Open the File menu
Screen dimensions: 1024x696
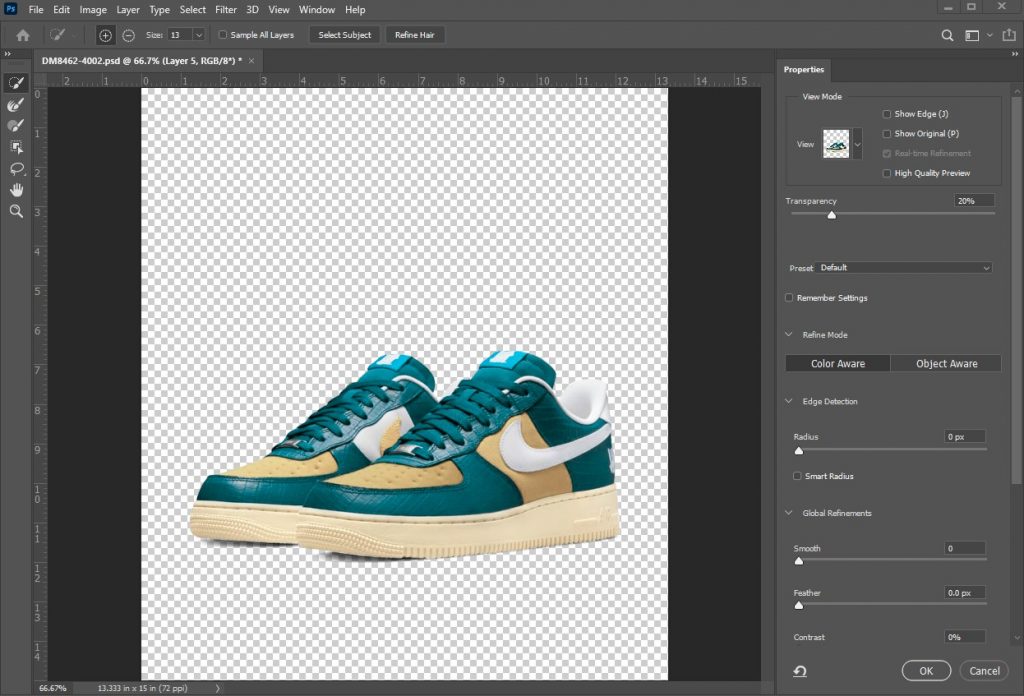pyautogui.click(x=36, y=10)
